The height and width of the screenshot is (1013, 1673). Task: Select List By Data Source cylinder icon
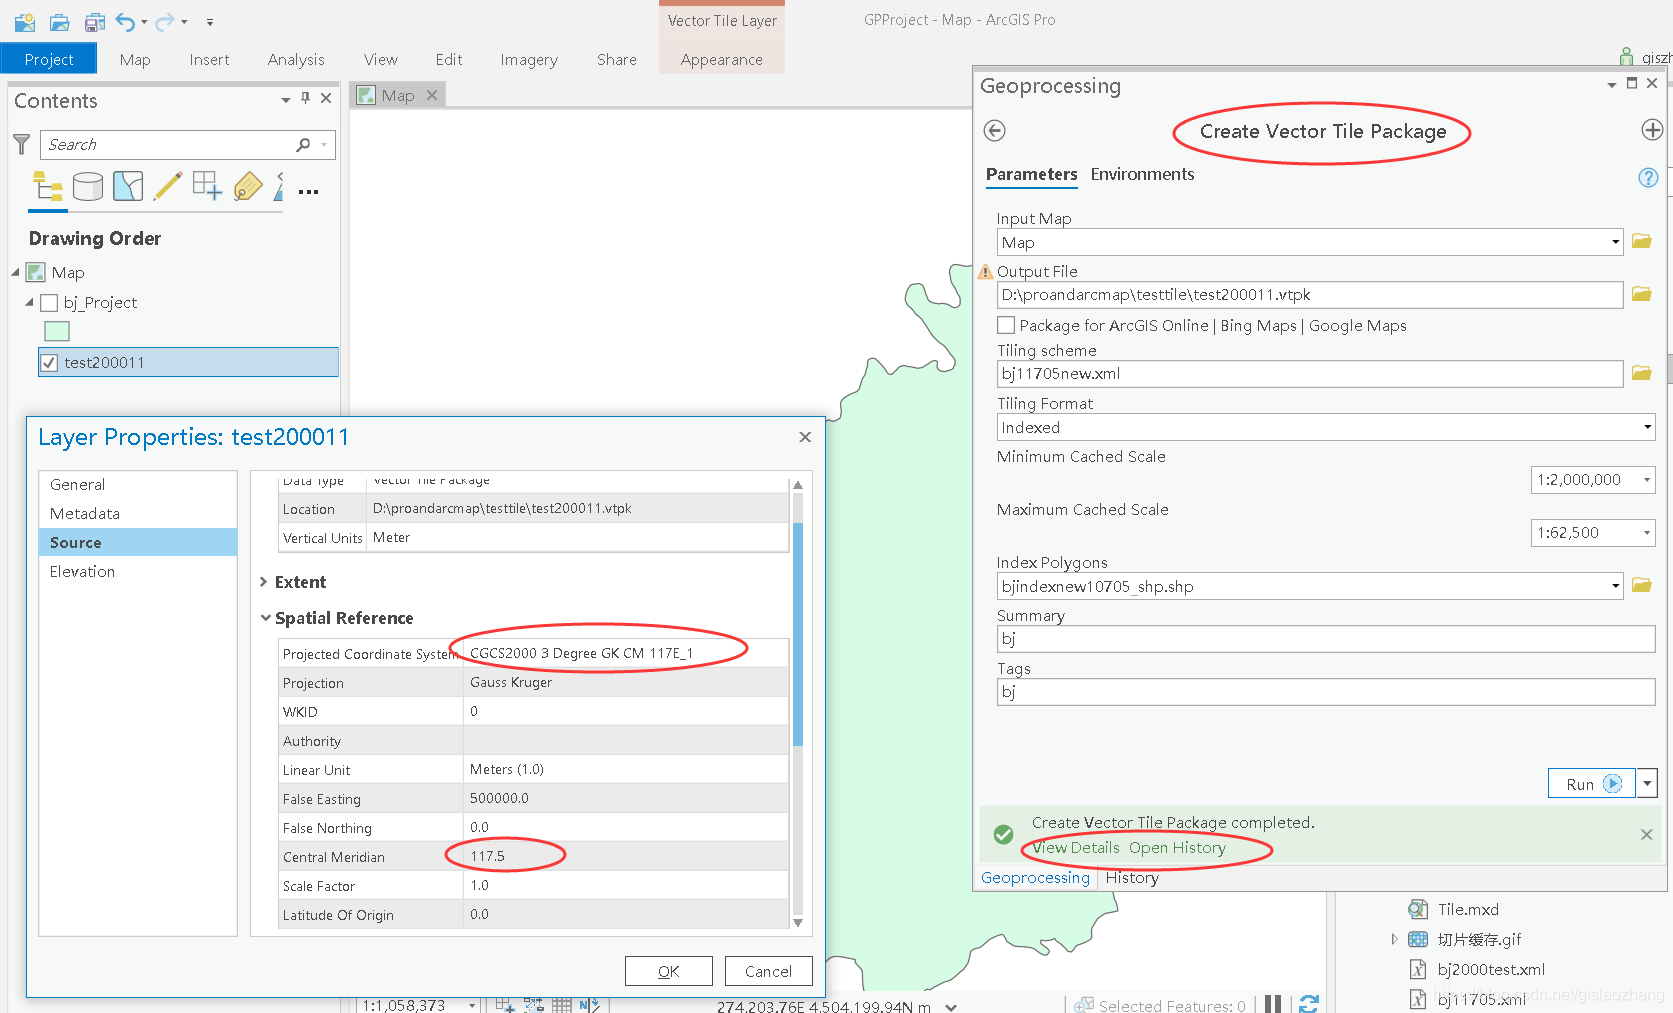pyautogui.click(x=88, y=186)
